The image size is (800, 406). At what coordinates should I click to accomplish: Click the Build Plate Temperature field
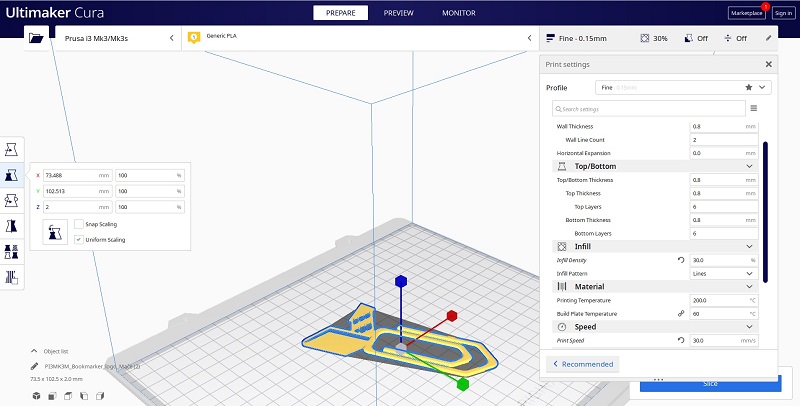click(x=723, y=314)
